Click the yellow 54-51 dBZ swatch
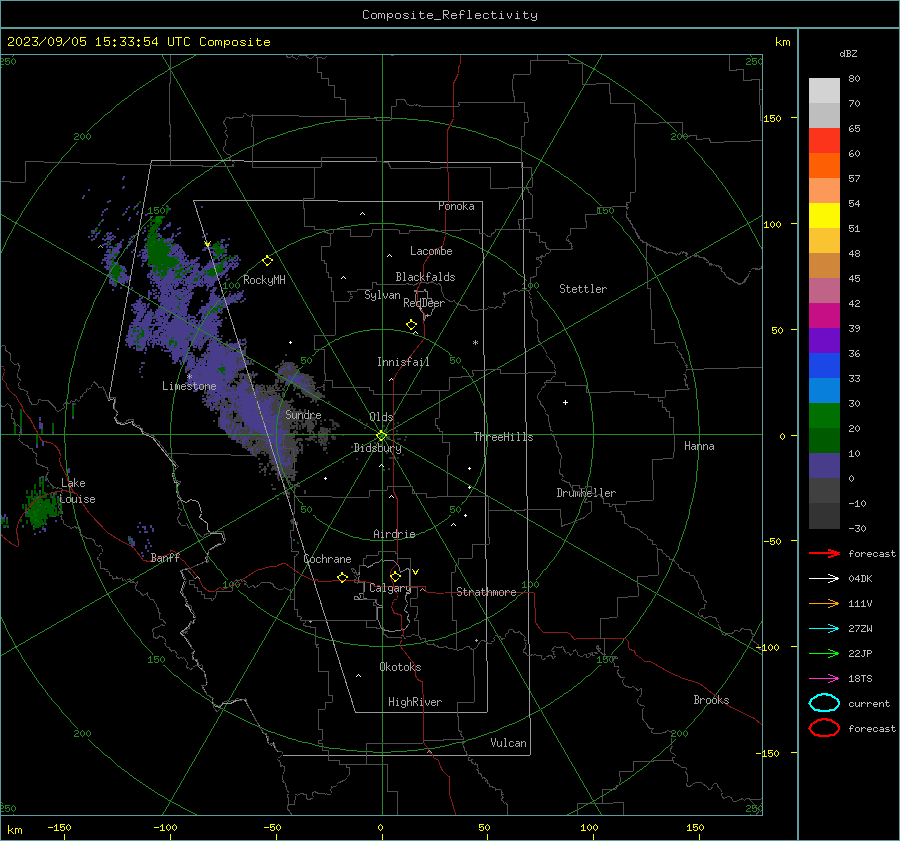 point(824,215)
